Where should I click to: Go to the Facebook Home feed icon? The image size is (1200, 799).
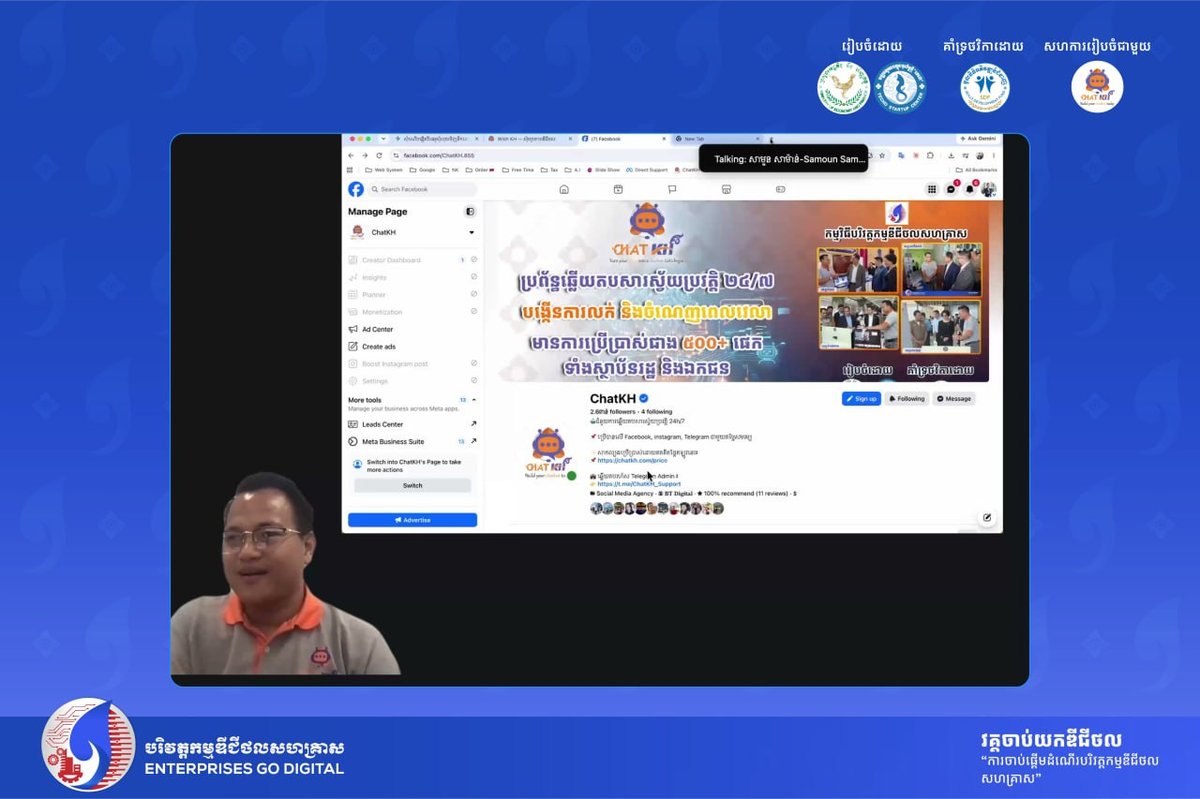coord(564,189)
